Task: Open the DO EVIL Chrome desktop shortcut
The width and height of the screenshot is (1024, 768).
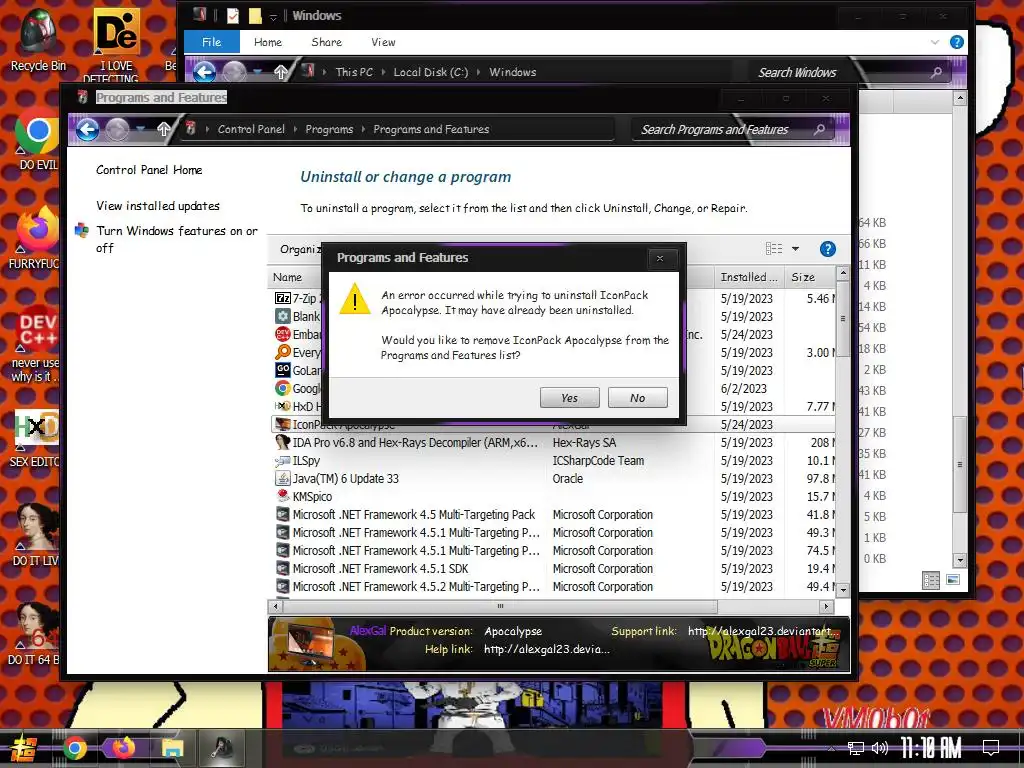Action: (37, 140)
